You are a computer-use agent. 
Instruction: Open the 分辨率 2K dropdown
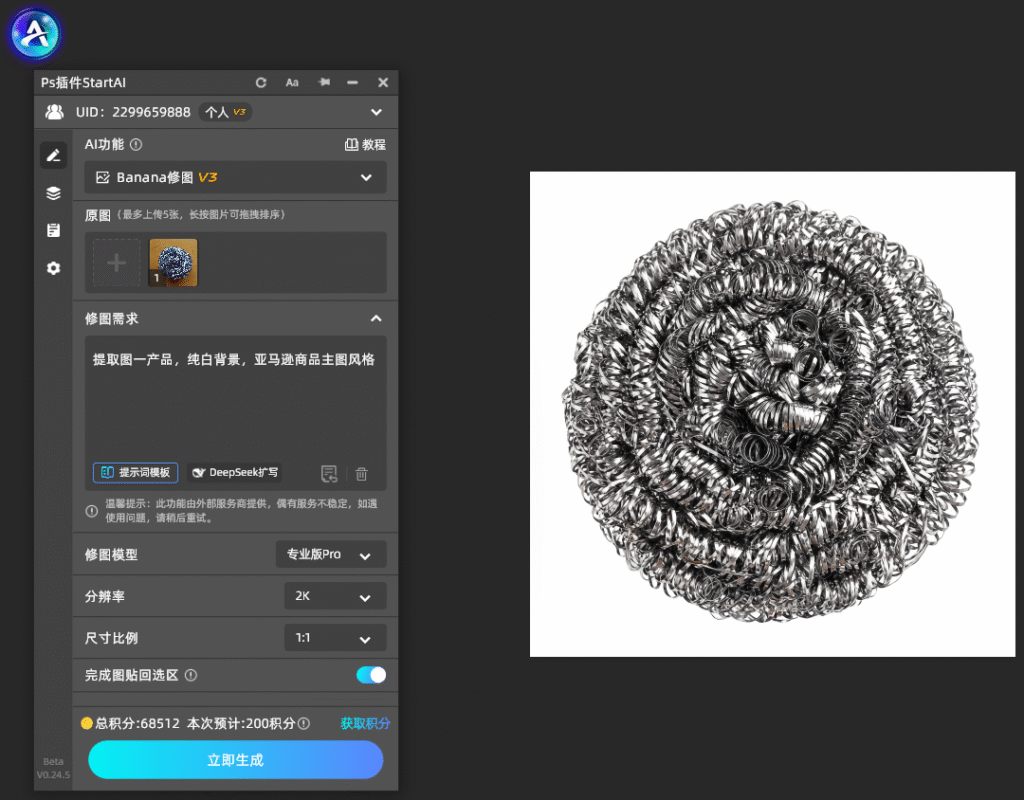(x=335, y=596)
